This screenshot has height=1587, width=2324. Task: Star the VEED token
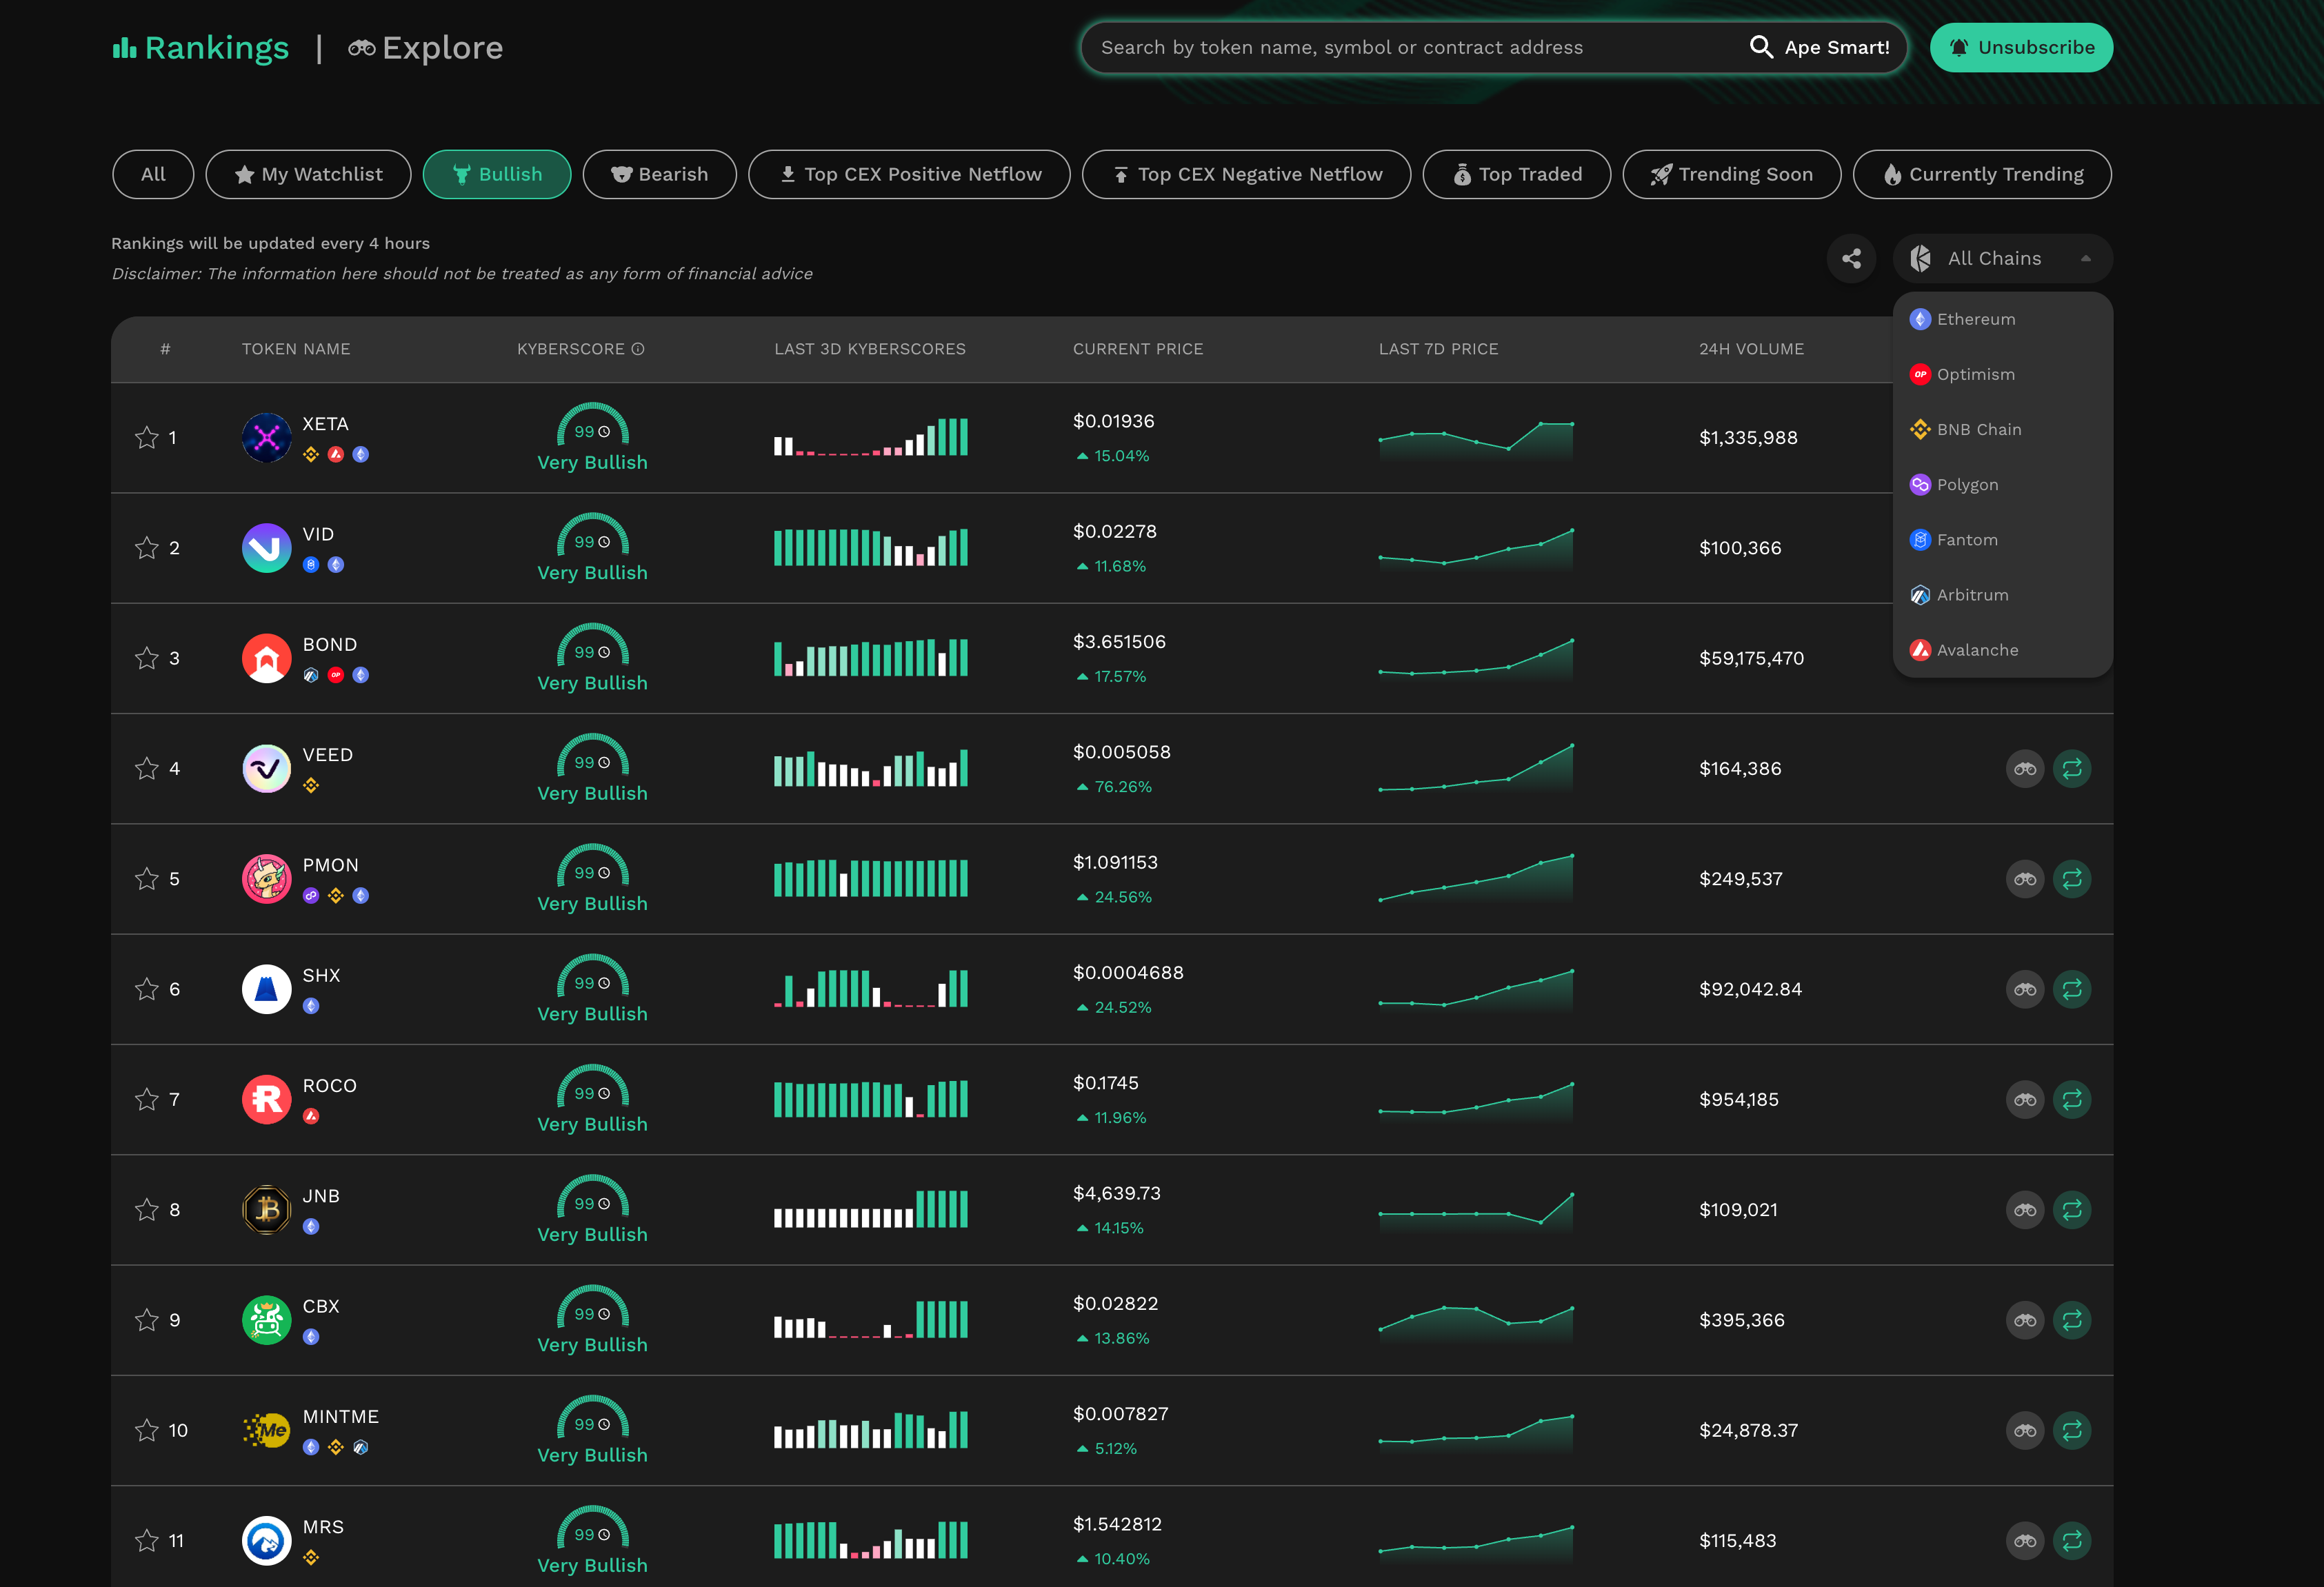147,769
